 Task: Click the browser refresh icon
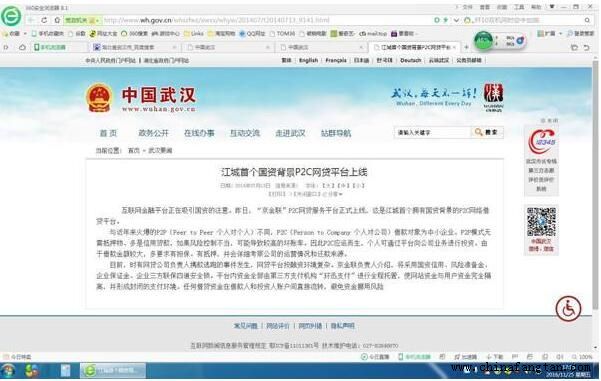point(44,20)
